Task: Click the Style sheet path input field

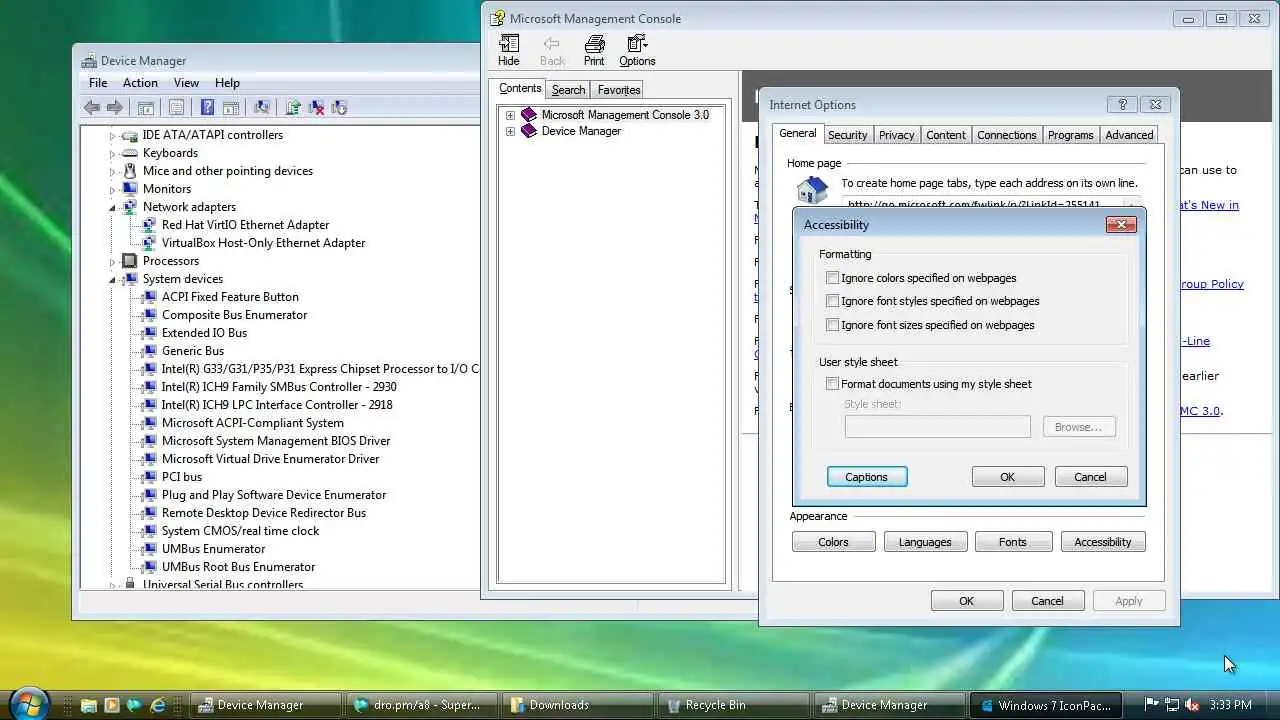Action: (x=938, y=427)
